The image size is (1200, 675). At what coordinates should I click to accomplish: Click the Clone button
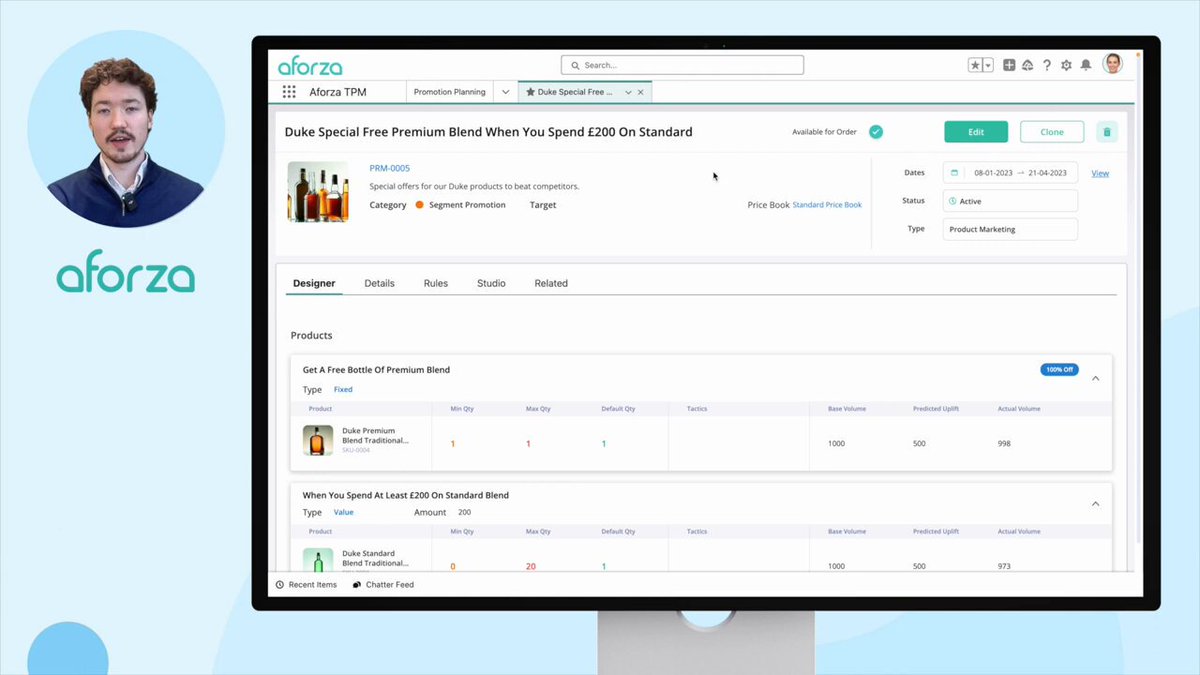click(x=1052, y=132)
